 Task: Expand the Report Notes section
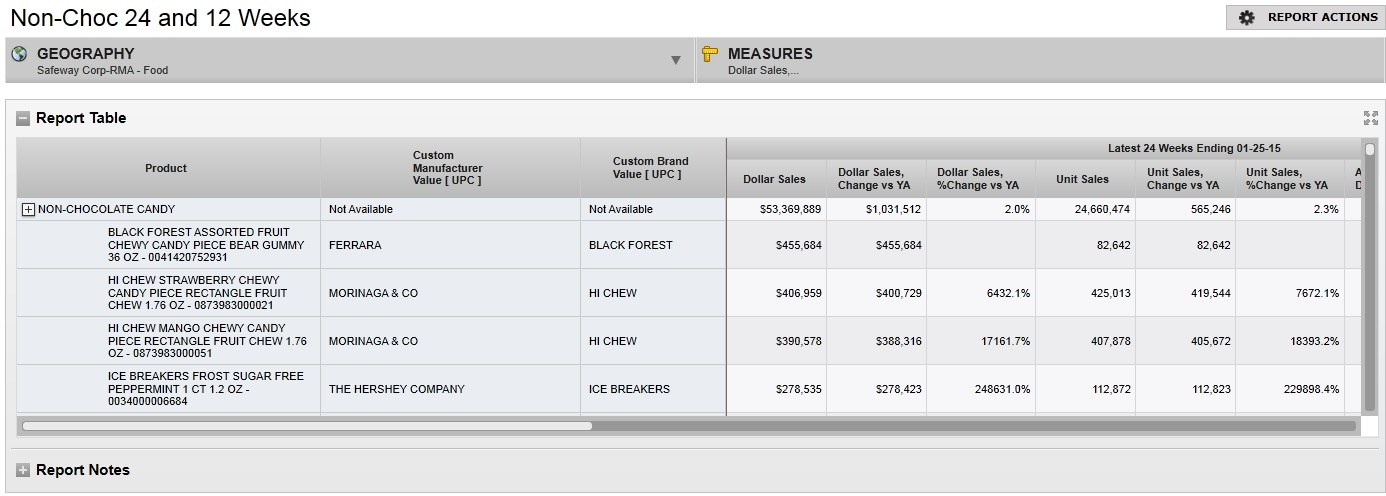[x=23, y=470]
